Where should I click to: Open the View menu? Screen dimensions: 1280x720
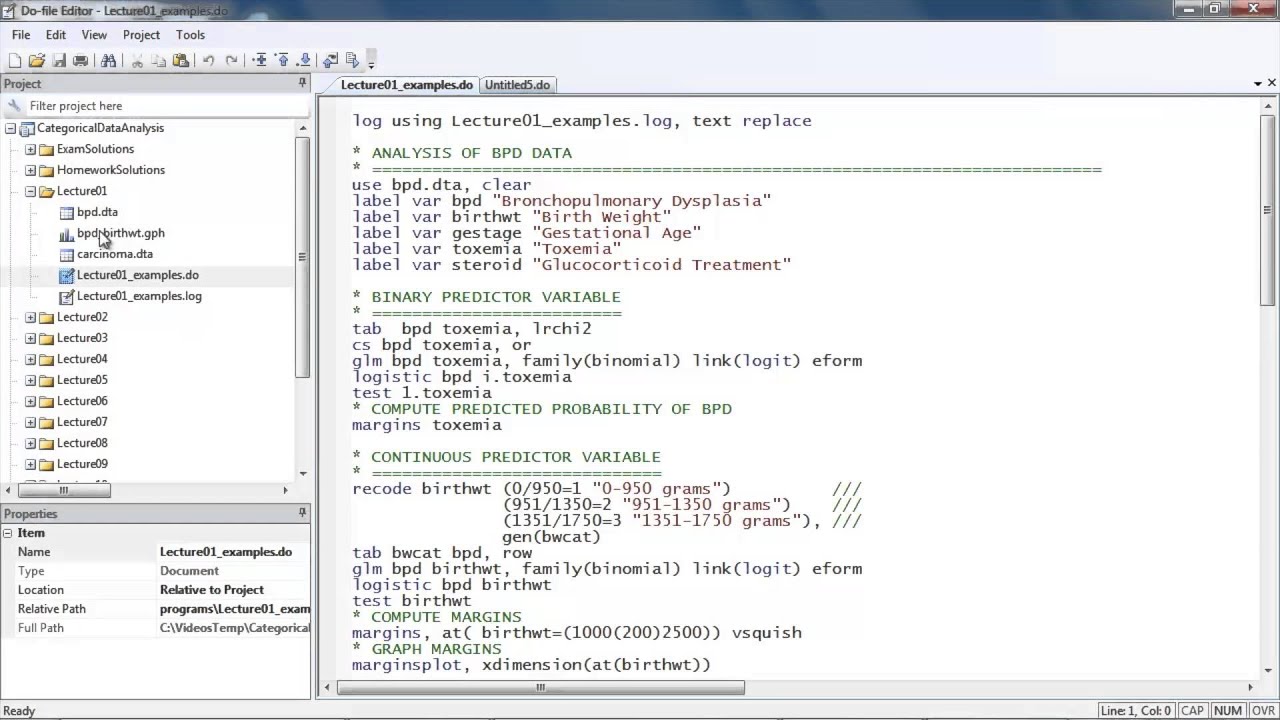pyautogui.click(x=94, y=35)
